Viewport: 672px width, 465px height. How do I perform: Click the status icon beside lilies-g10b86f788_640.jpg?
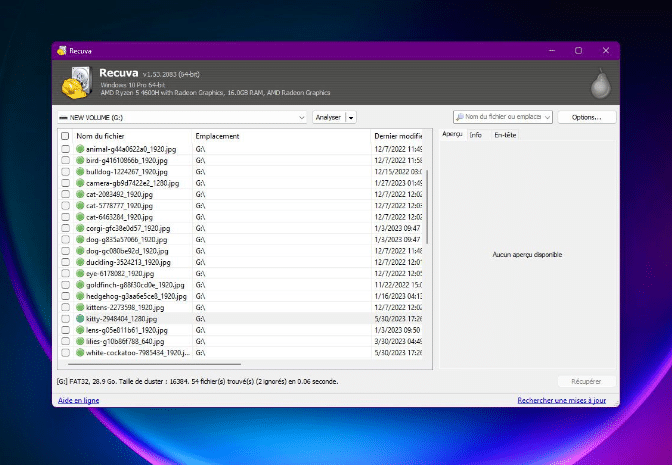click(80, 341)
